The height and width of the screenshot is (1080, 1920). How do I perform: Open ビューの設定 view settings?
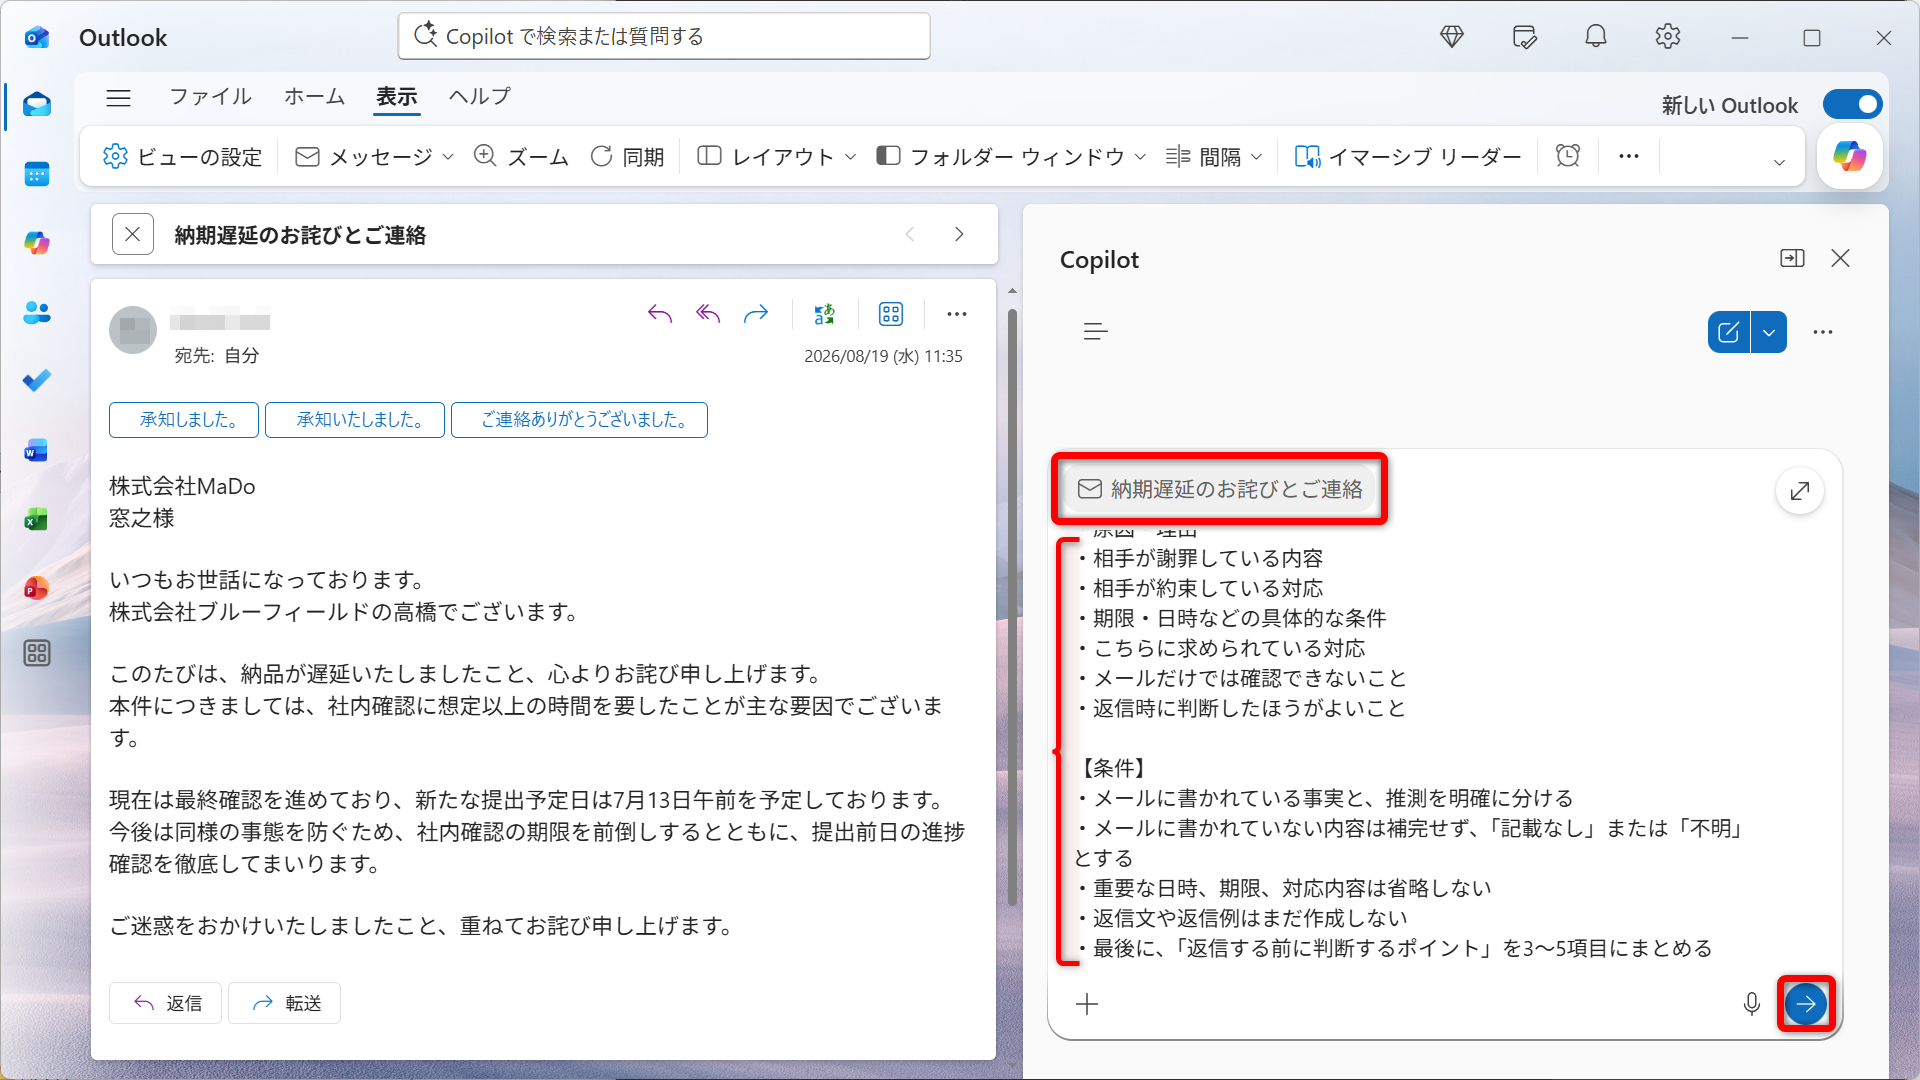(182, 157)
